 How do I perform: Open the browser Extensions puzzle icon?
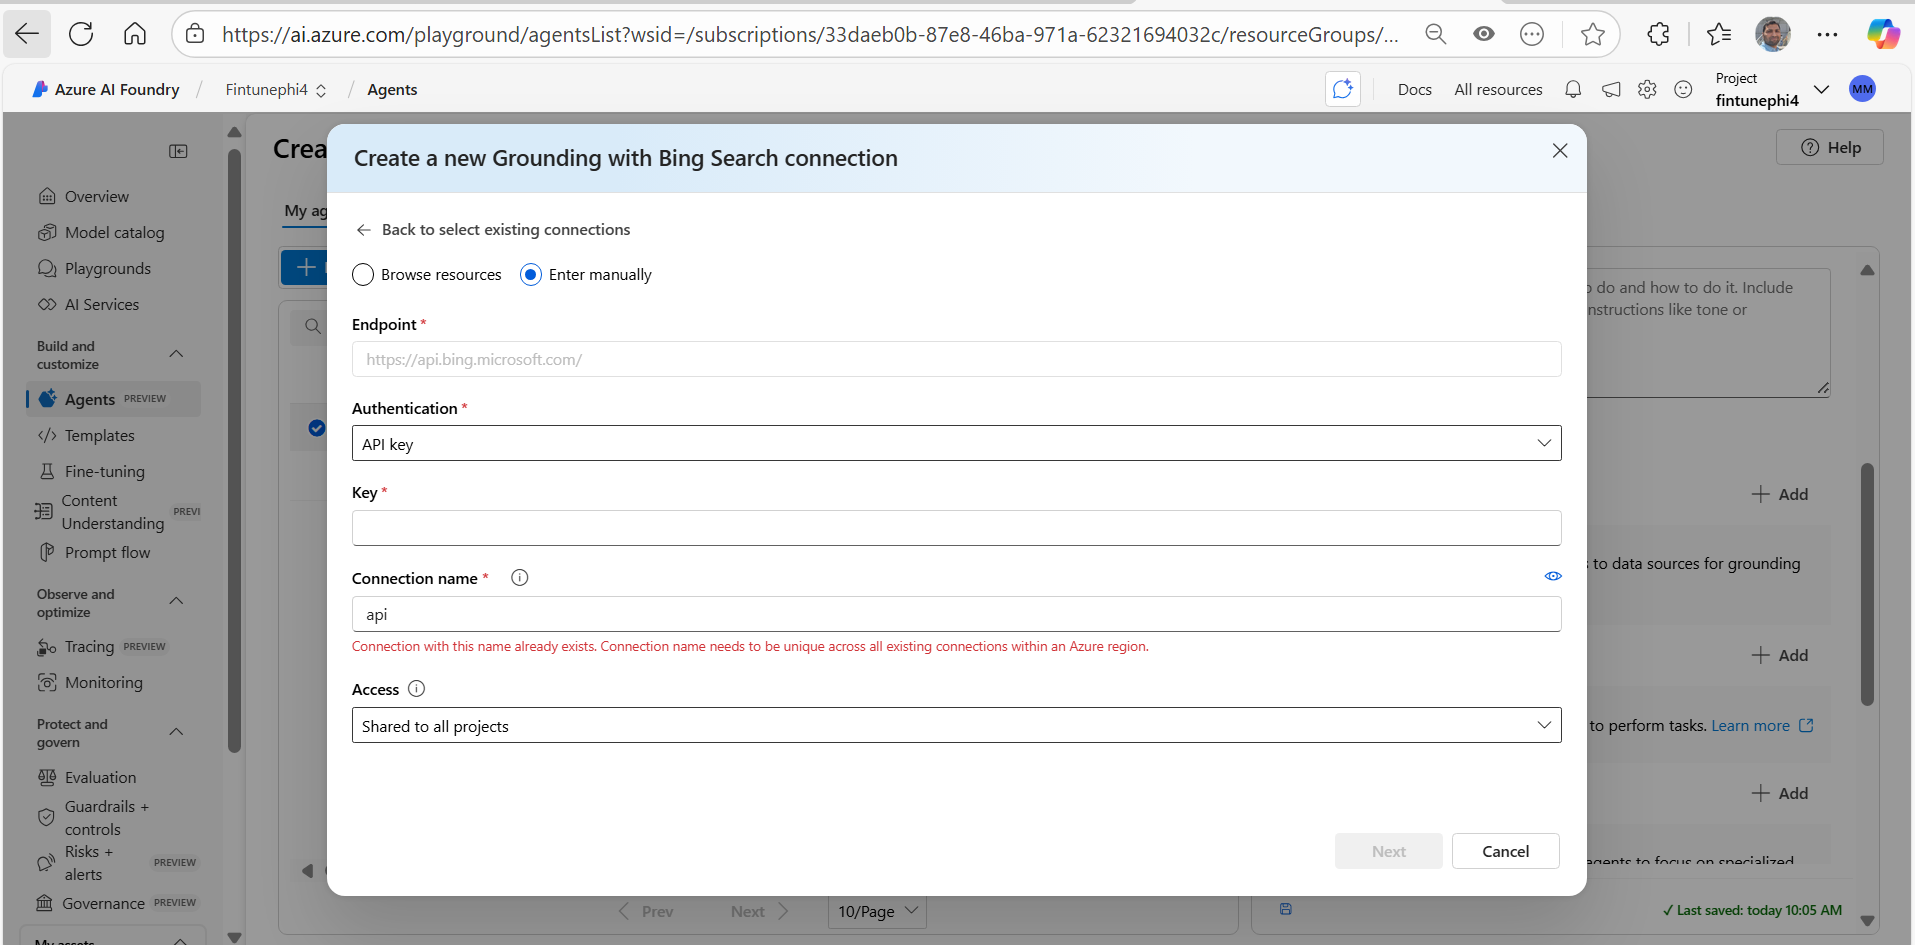coord(1658,34)
